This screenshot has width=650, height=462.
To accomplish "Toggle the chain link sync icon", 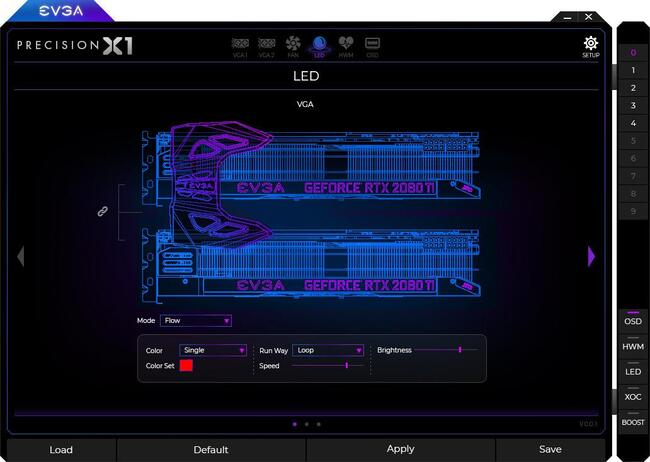I will pos(102,211).
